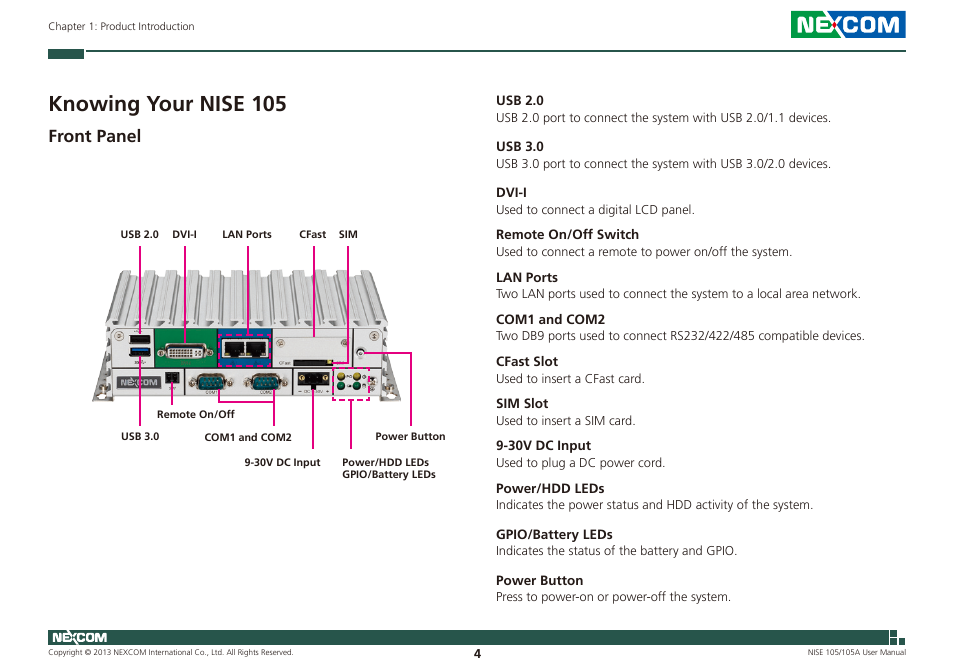Click the sentence about local area network
This screenshot has width=954, height=672.
[678, 294]
